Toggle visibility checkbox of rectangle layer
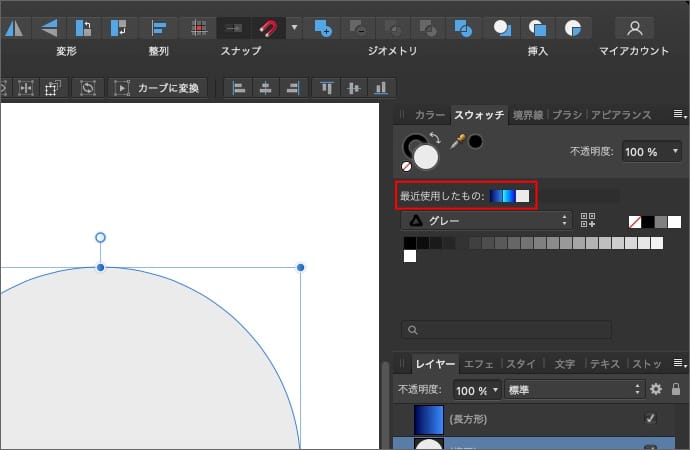Viewport: 690px width, 450px height. click(650, 418)
